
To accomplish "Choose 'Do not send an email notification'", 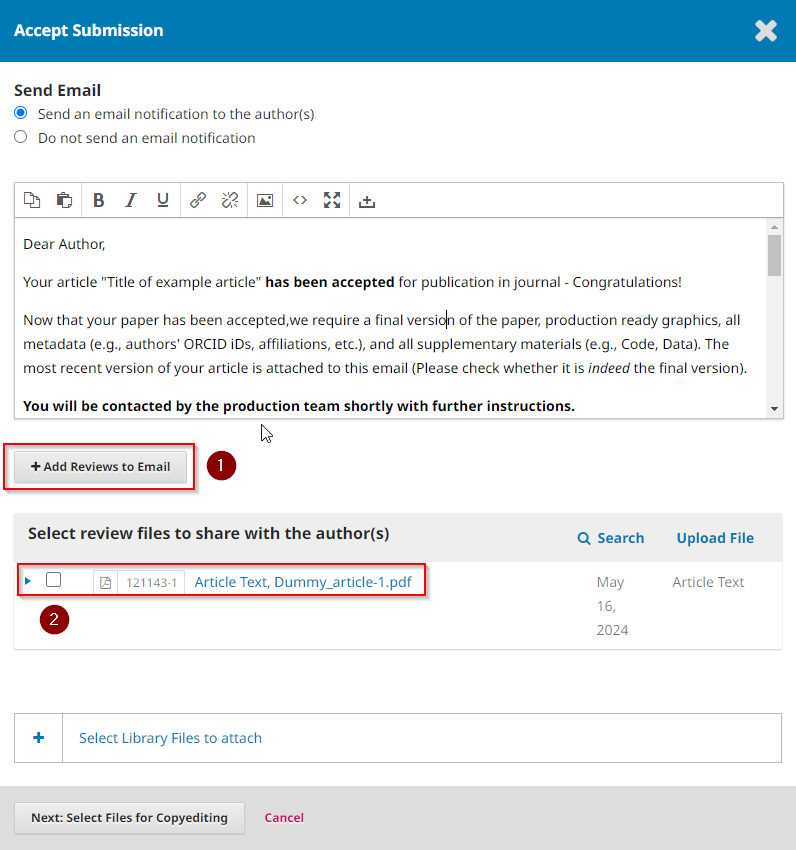I will point(21,138).
